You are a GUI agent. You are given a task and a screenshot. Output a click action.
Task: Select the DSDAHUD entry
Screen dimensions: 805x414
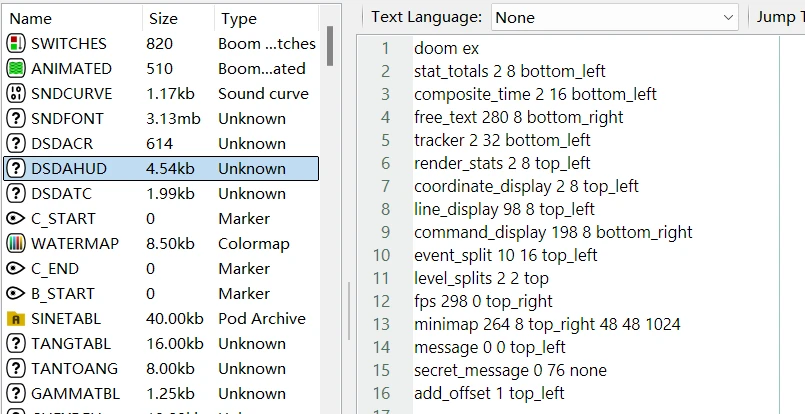pos(68,169)
